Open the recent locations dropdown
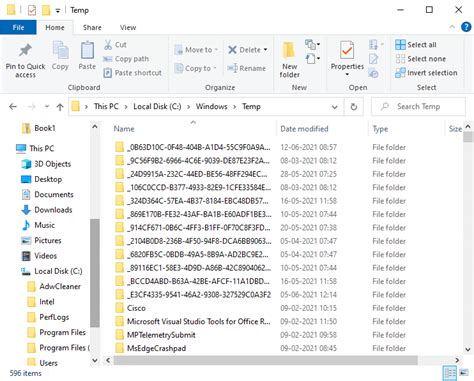 (47, 107)
